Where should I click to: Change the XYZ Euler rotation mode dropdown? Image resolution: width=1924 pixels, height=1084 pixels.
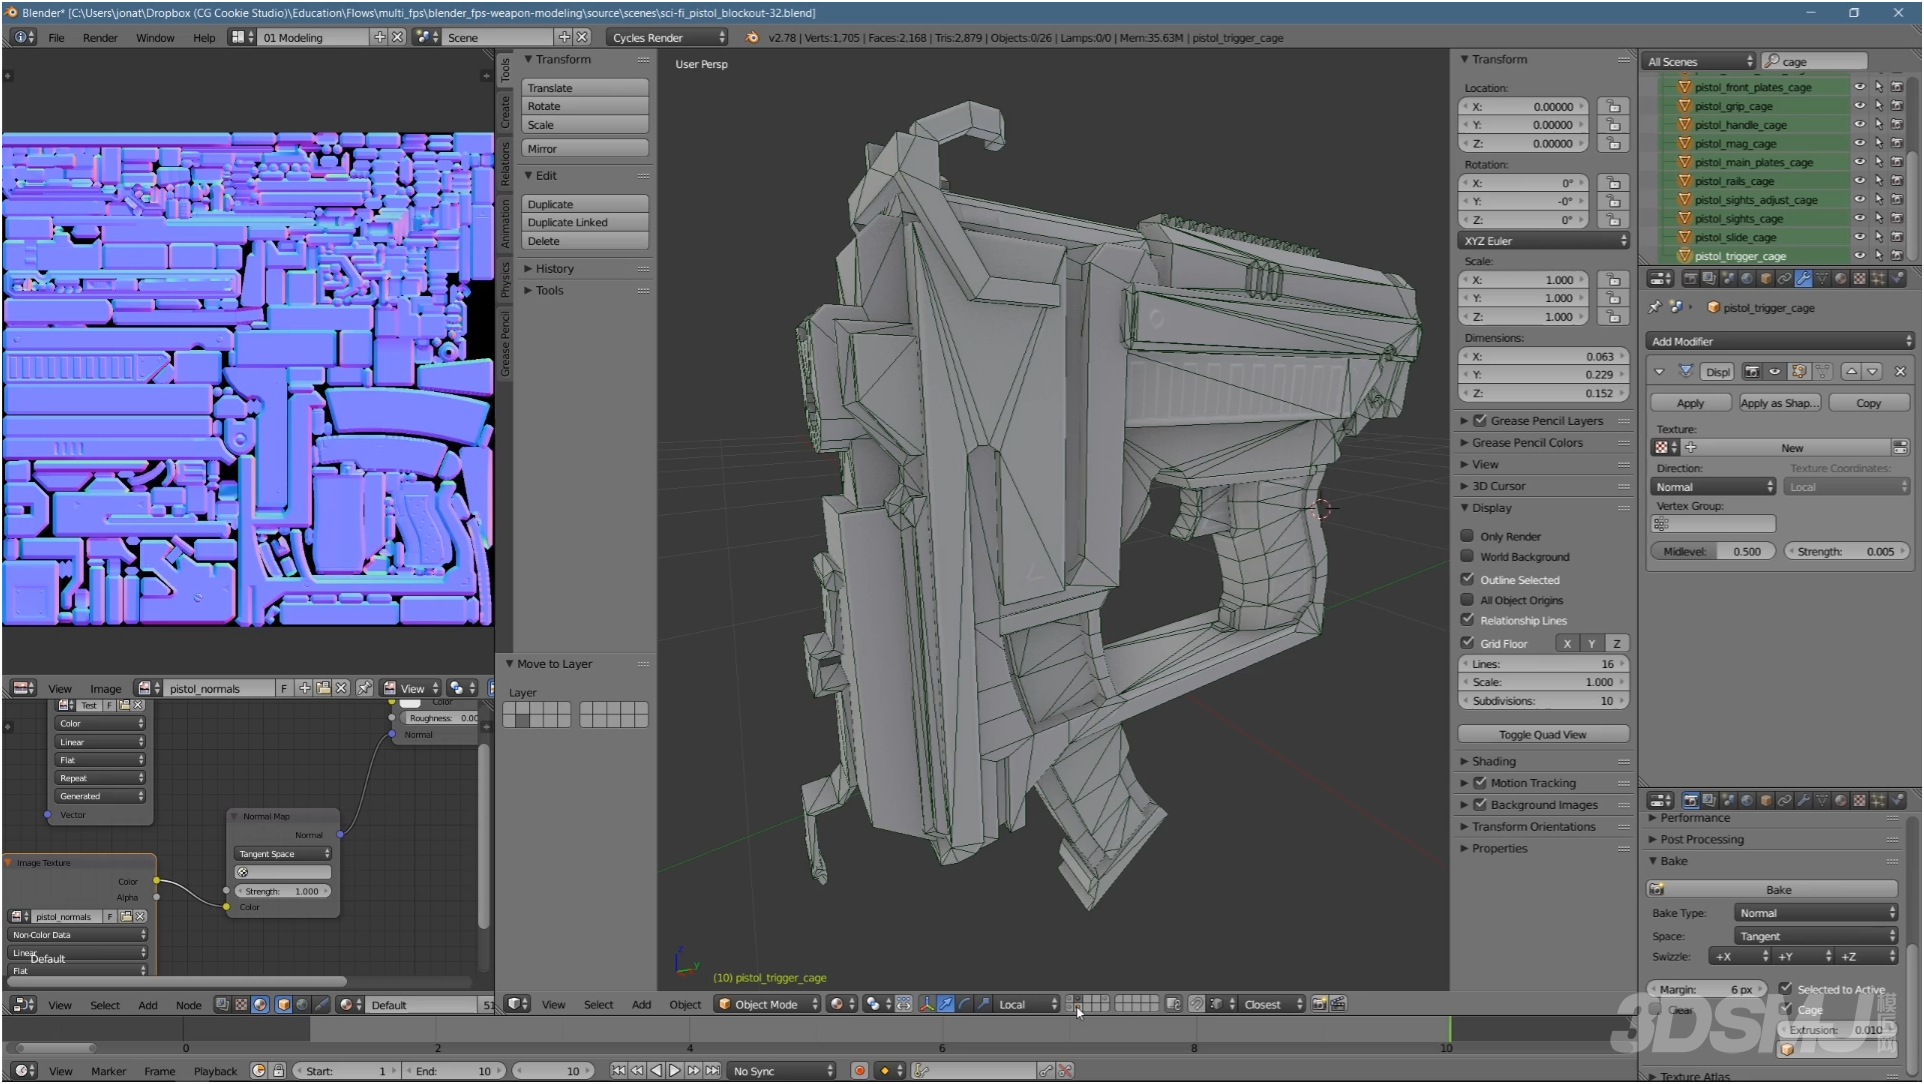tap(1543, 241)
